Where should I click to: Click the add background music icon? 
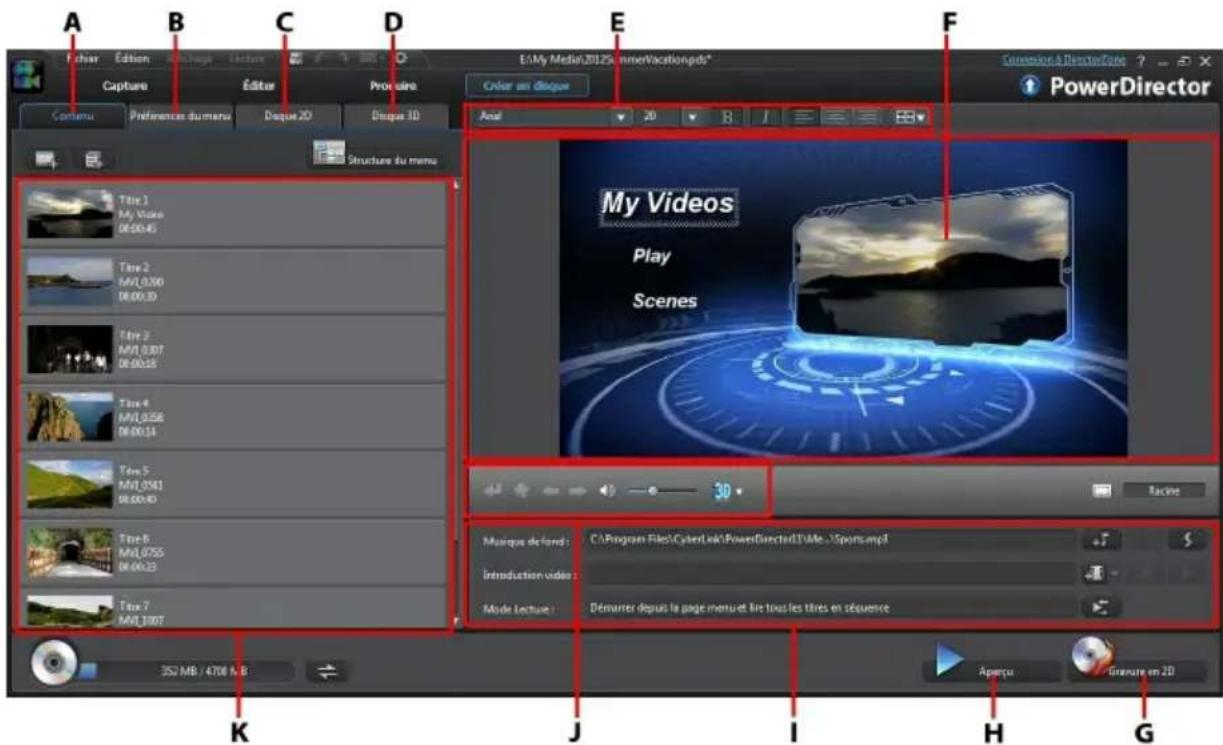(x=1099, y=540)
